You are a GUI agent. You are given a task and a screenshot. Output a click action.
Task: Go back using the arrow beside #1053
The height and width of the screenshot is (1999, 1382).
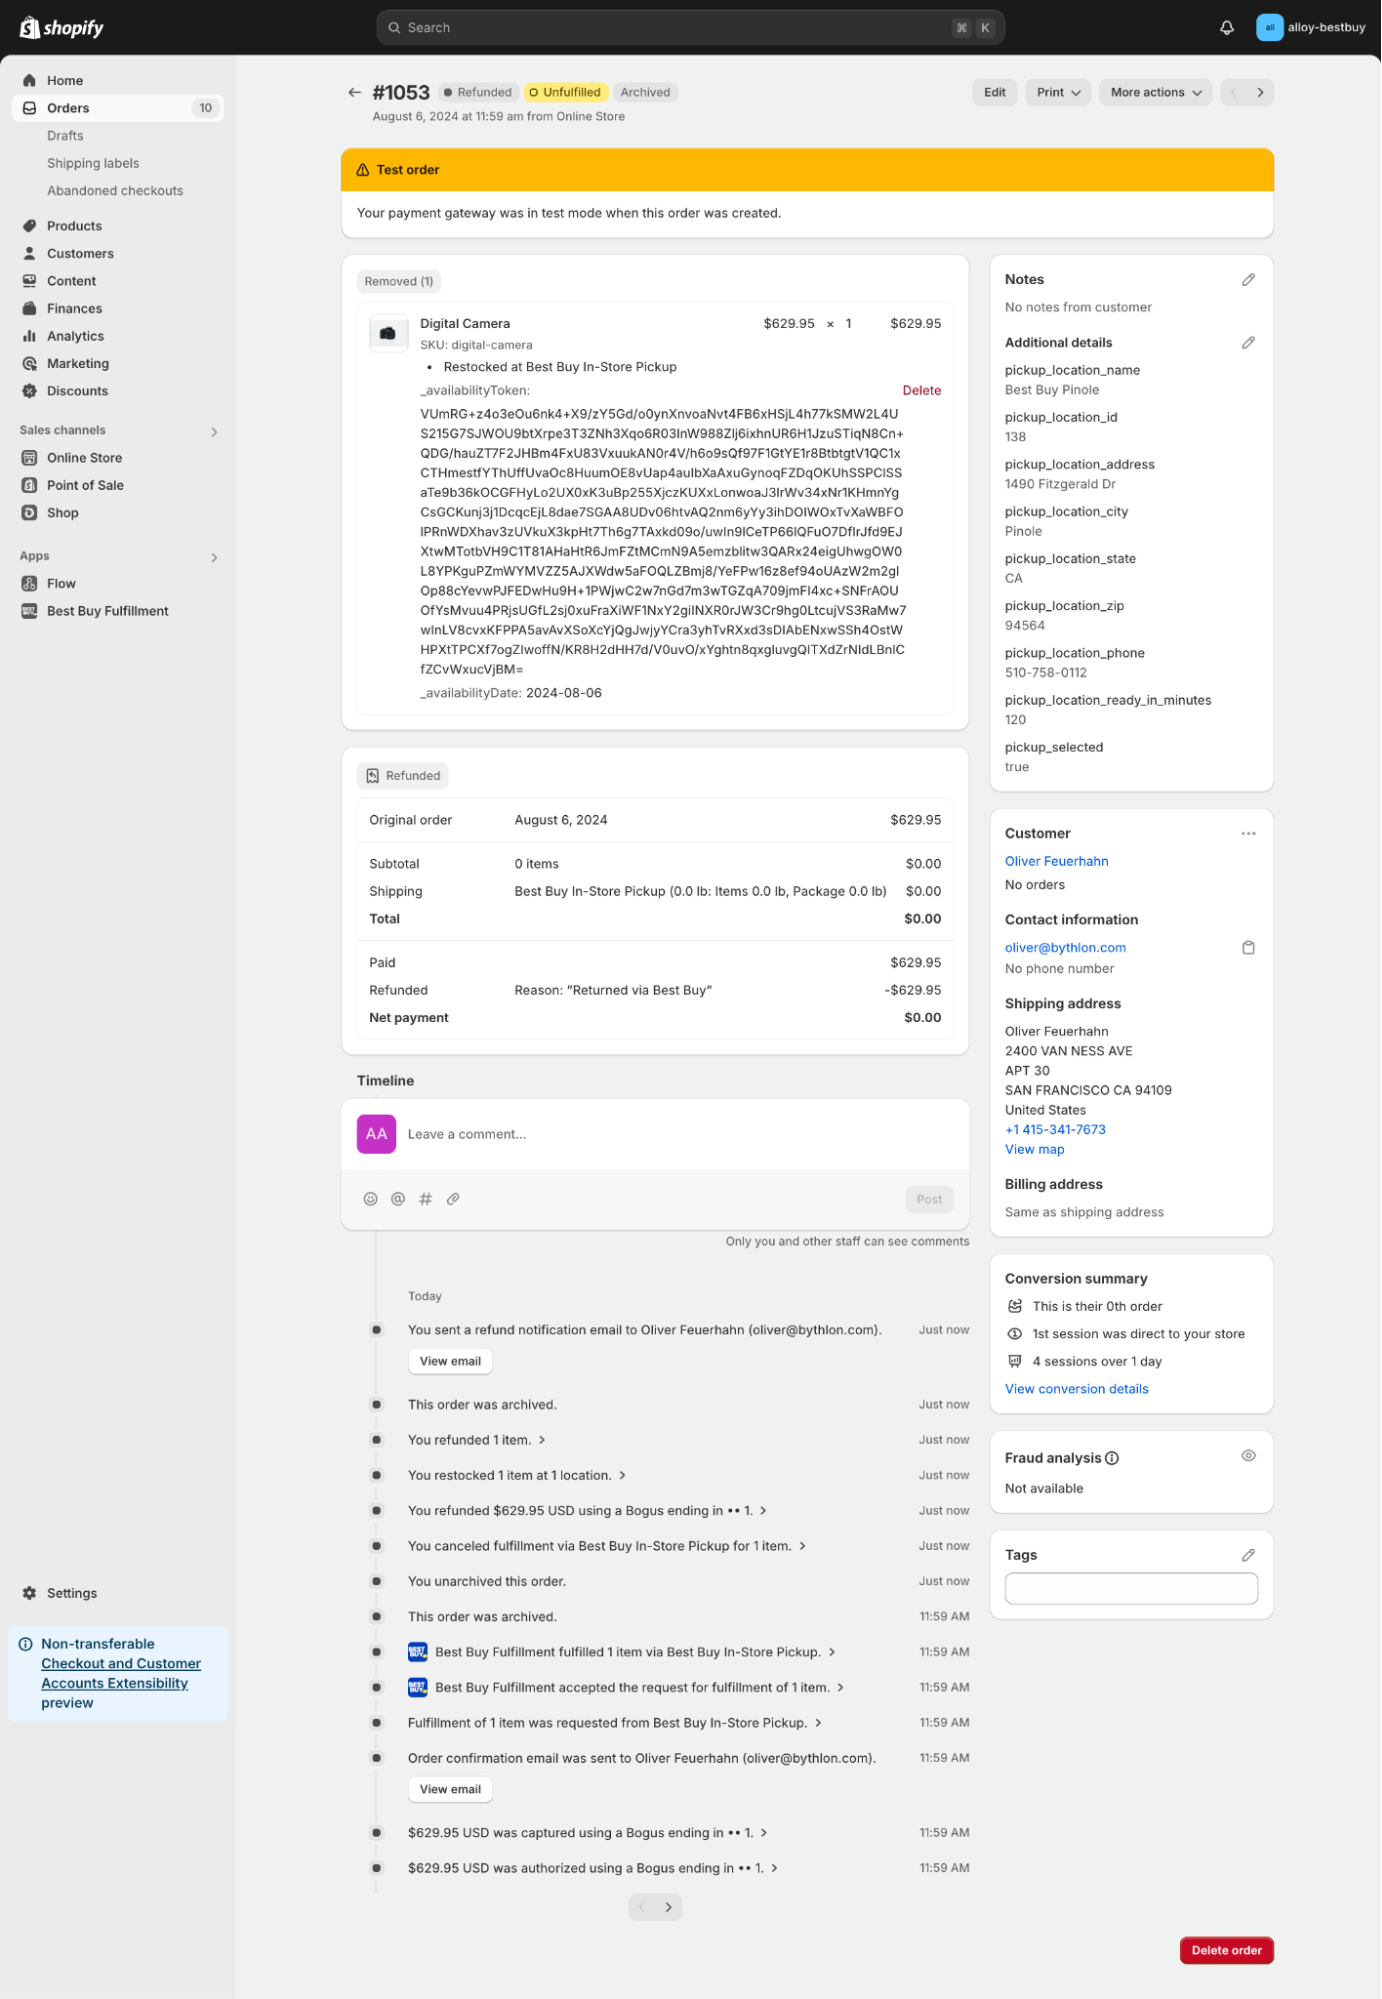[354, 92]
